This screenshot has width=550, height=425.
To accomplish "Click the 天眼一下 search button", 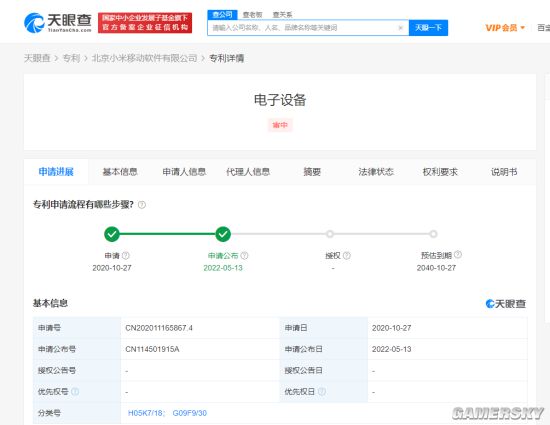I will tap(428, 28).
